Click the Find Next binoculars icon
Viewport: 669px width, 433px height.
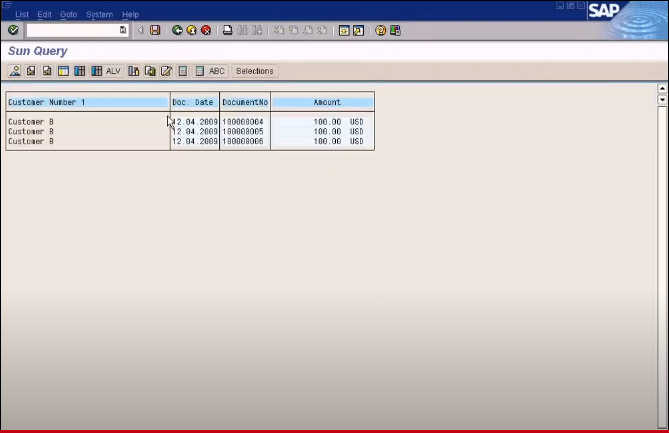[257, 30]
